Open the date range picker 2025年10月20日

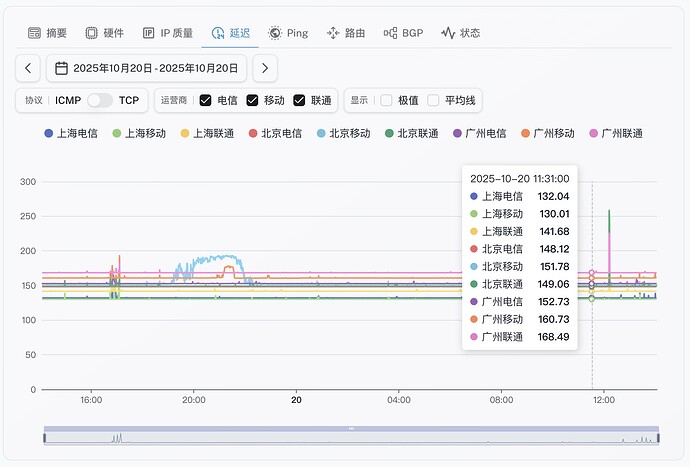click(155, 69)
